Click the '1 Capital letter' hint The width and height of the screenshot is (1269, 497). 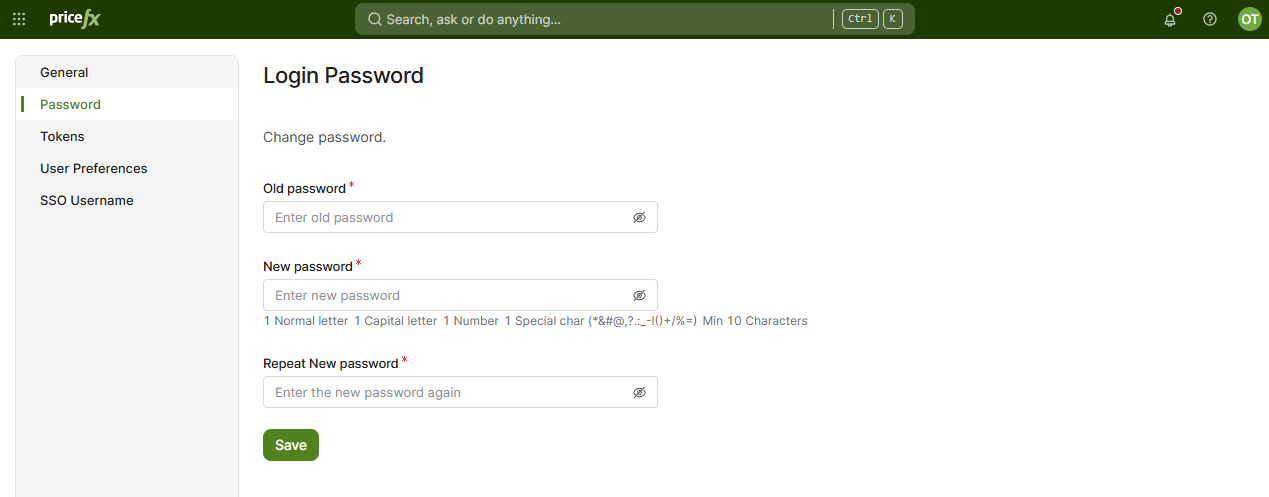(x=395, y=321)
